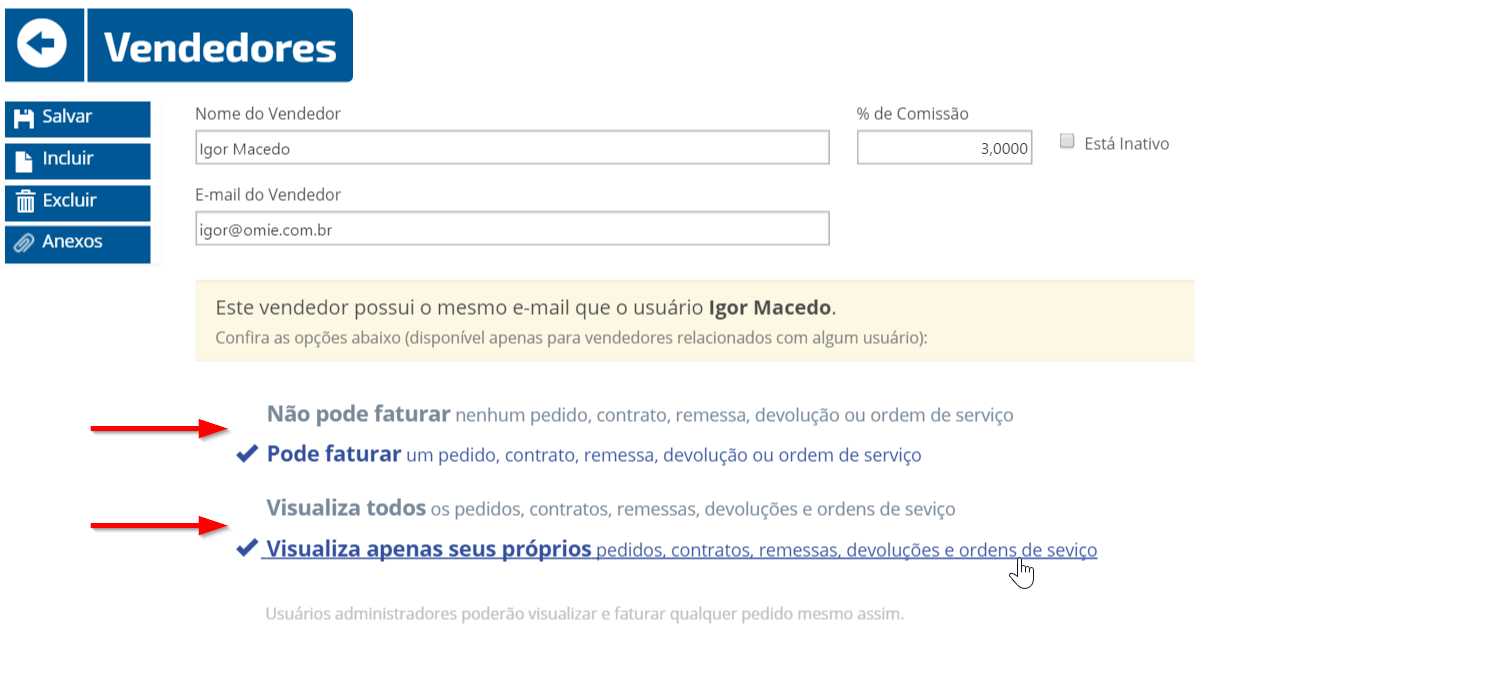The image size is (1508, 693).
Task: Click the Nome do Vendedor label
Action: click(x=268, y=114)
